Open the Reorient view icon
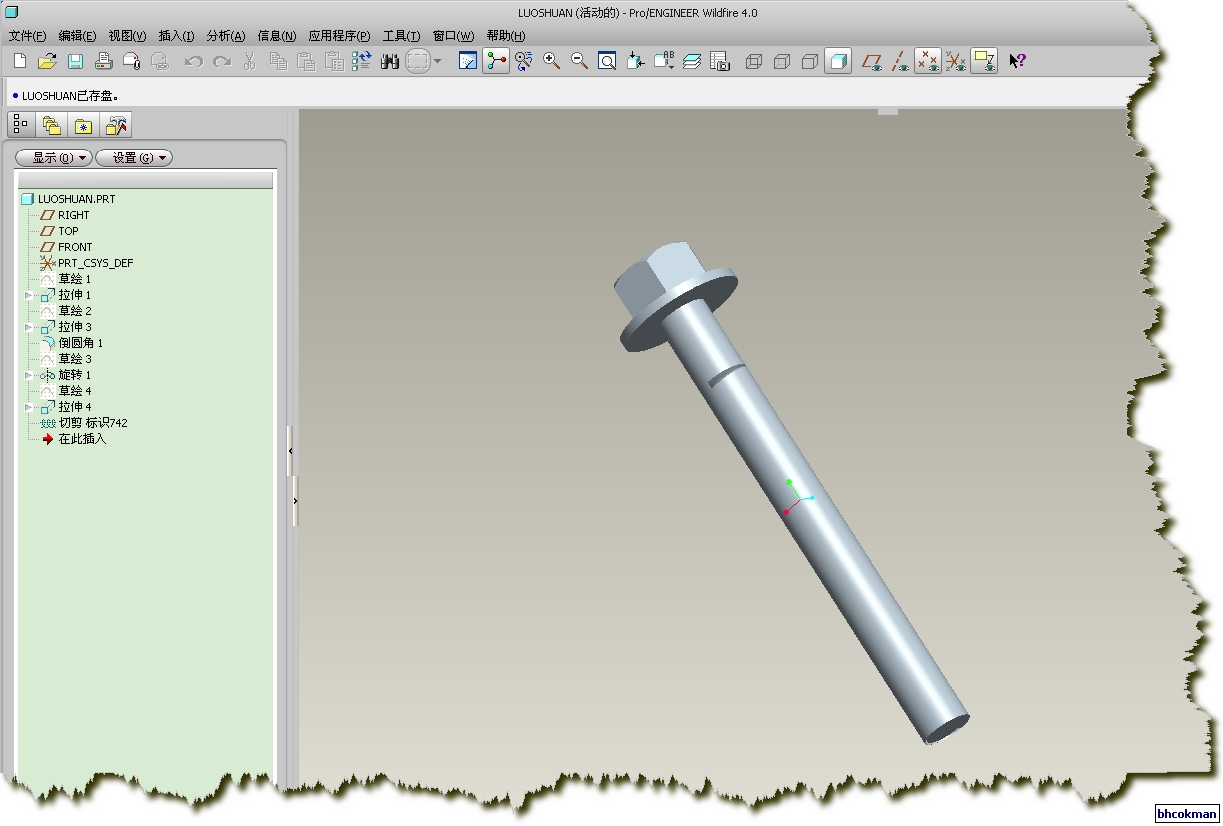This screenshot has height=826, width=1223. coord(635,61)
